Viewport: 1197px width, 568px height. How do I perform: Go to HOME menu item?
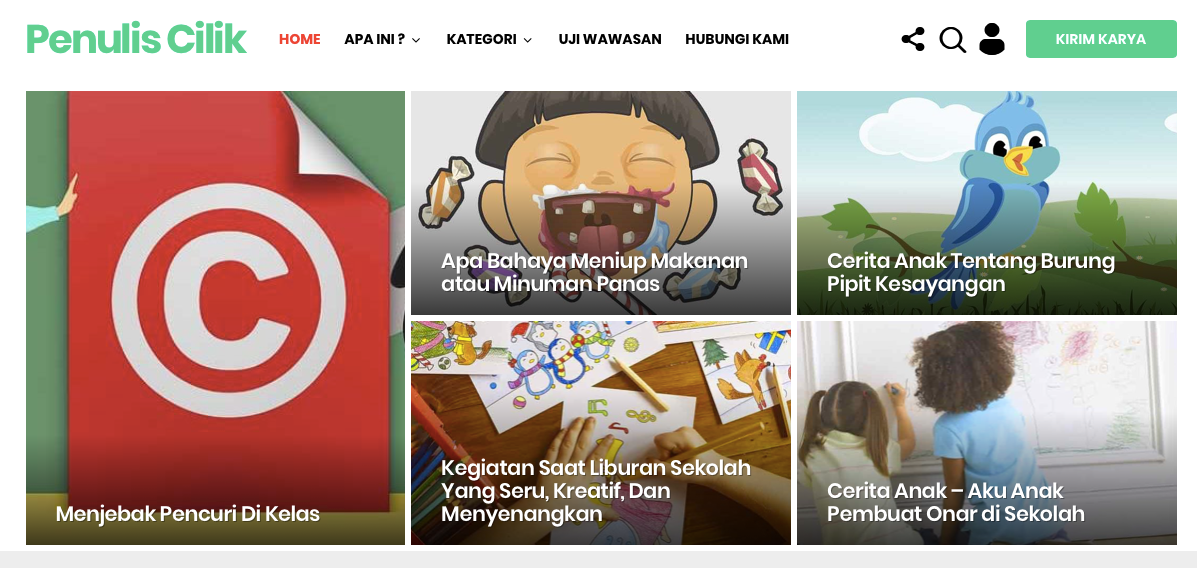click(x=299, y=39)
